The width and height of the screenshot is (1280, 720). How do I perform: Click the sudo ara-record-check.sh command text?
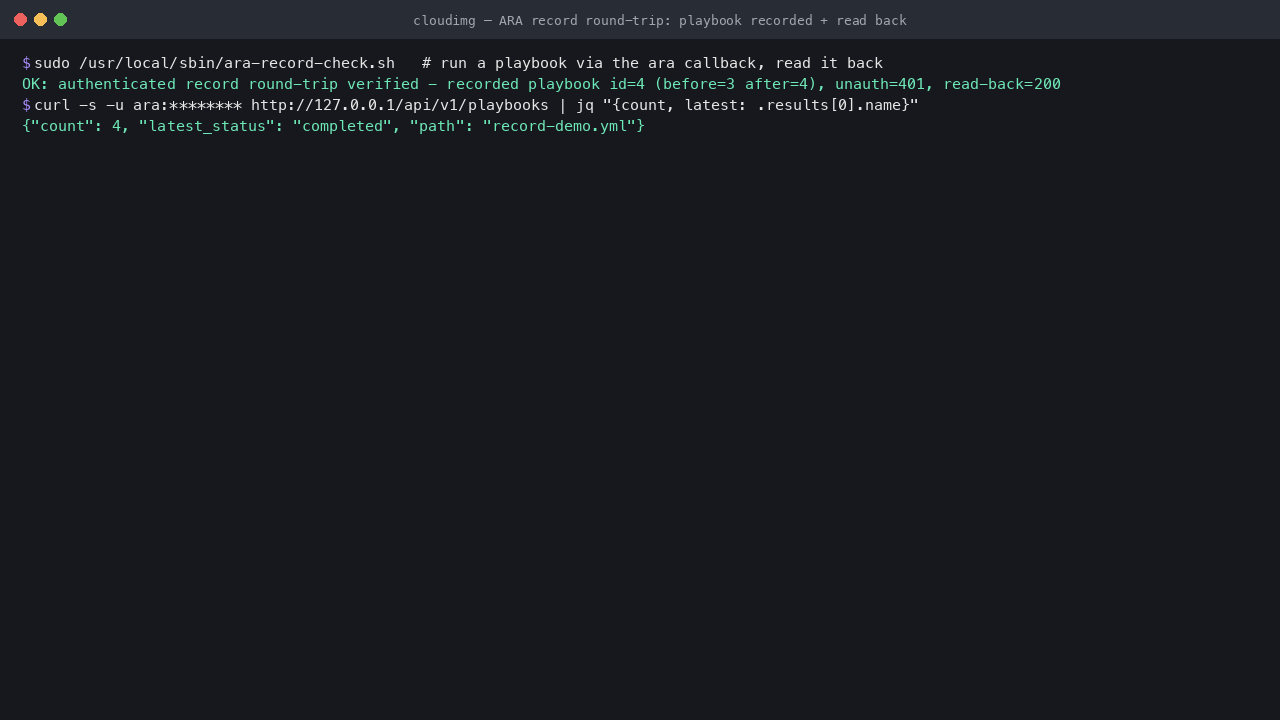click(x=215, y=63)
